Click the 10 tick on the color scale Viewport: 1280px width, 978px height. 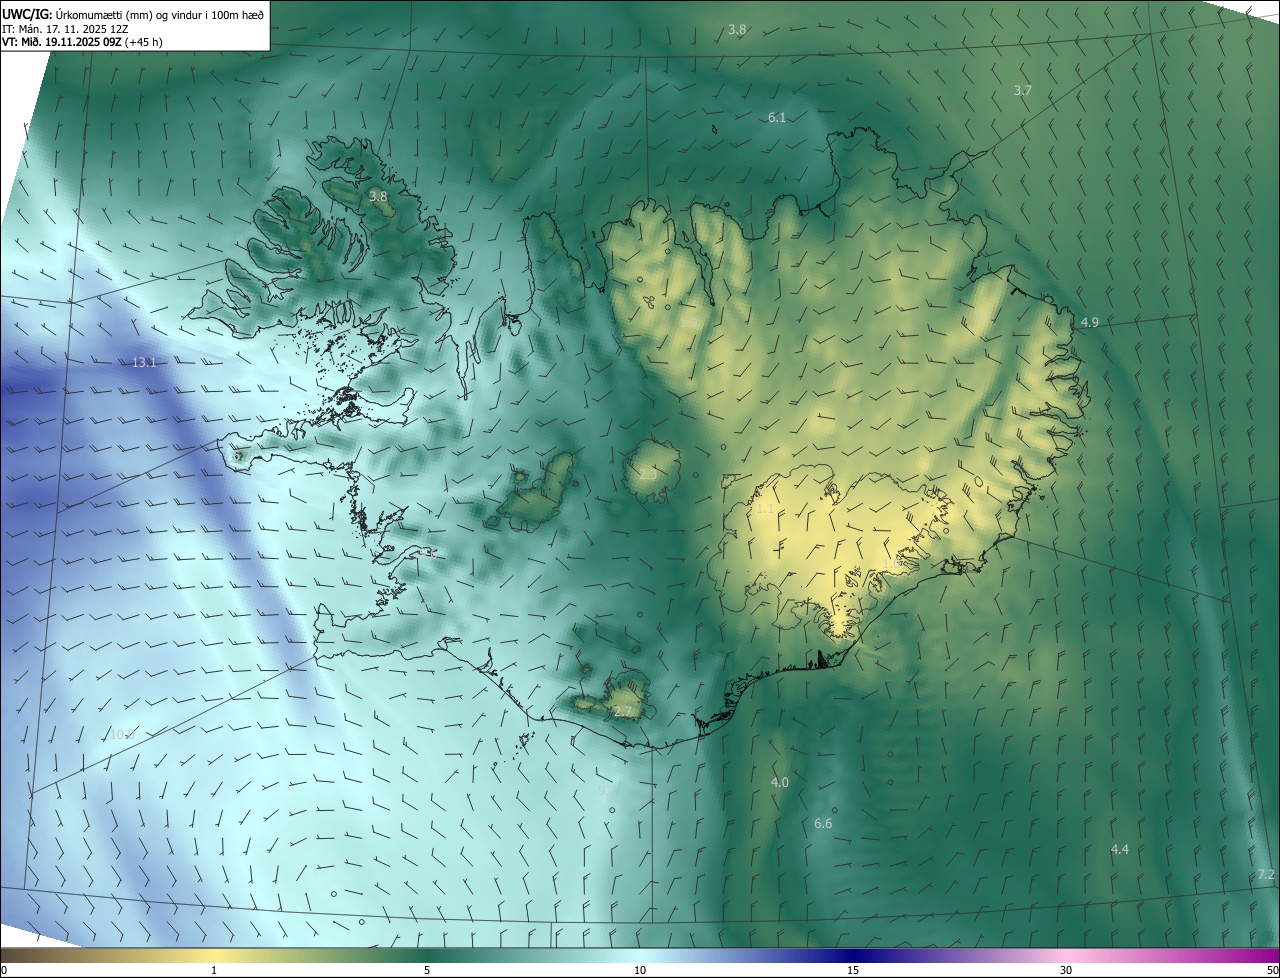tap(640, 971)
